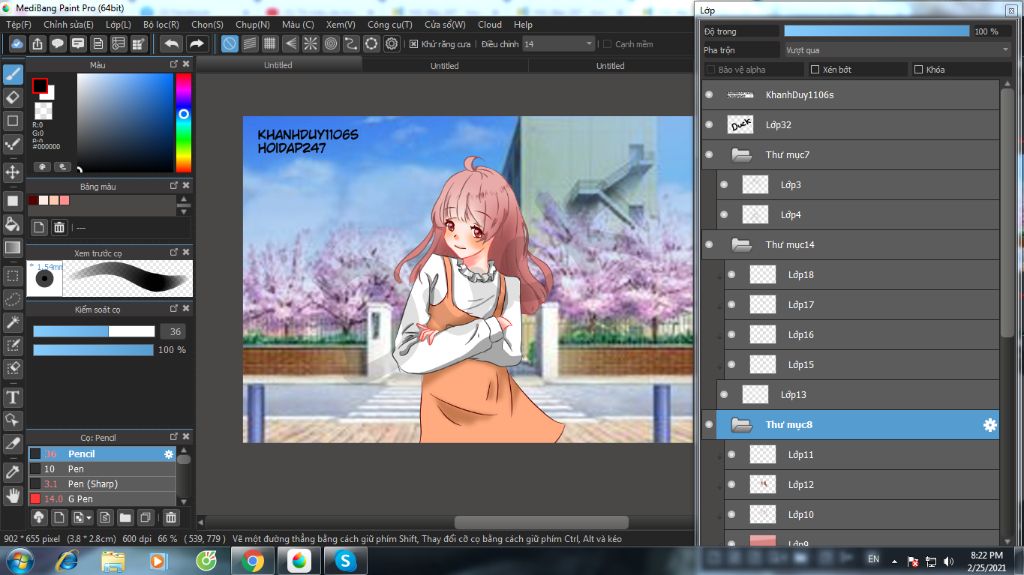
Task: Enable crisscross grid snap guide
Action: coord(270,44)
